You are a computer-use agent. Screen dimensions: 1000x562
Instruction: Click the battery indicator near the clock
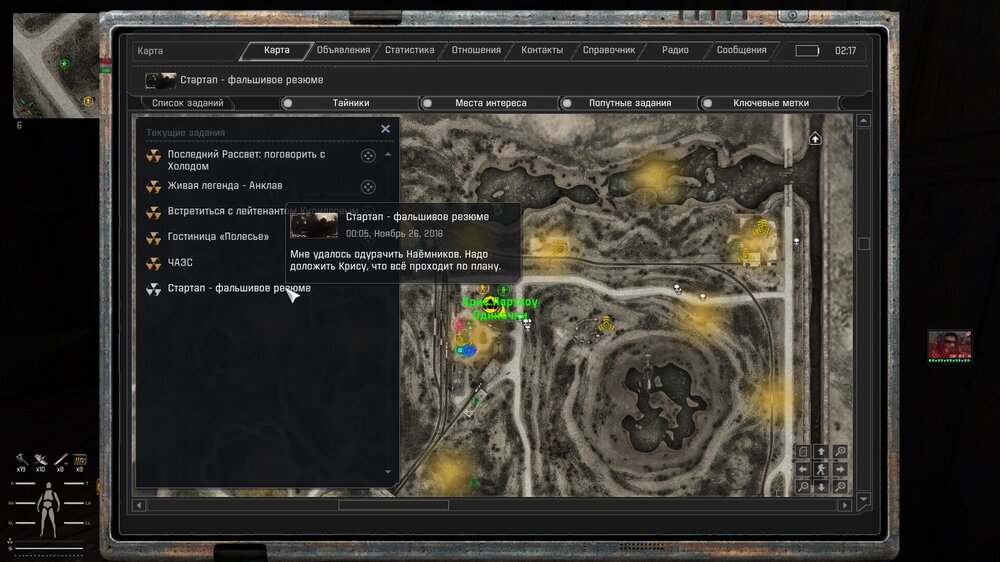[x=807, y=50]
